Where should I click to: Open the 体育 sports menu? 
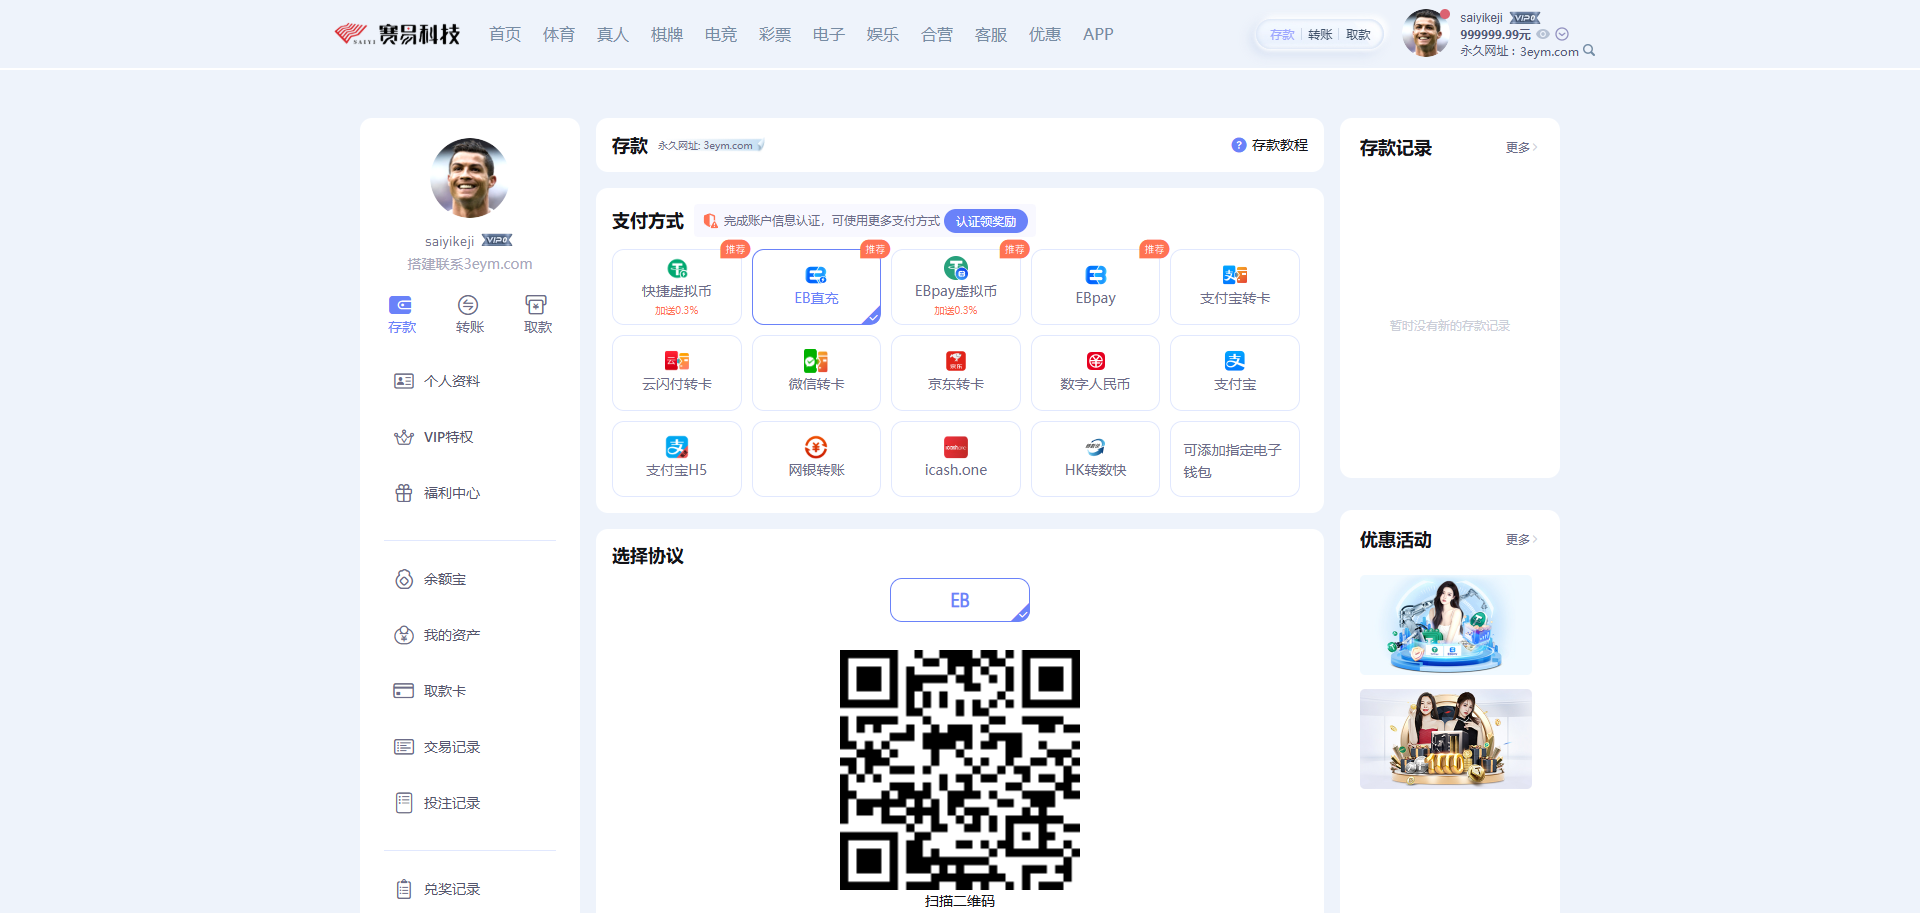point(558,35)
